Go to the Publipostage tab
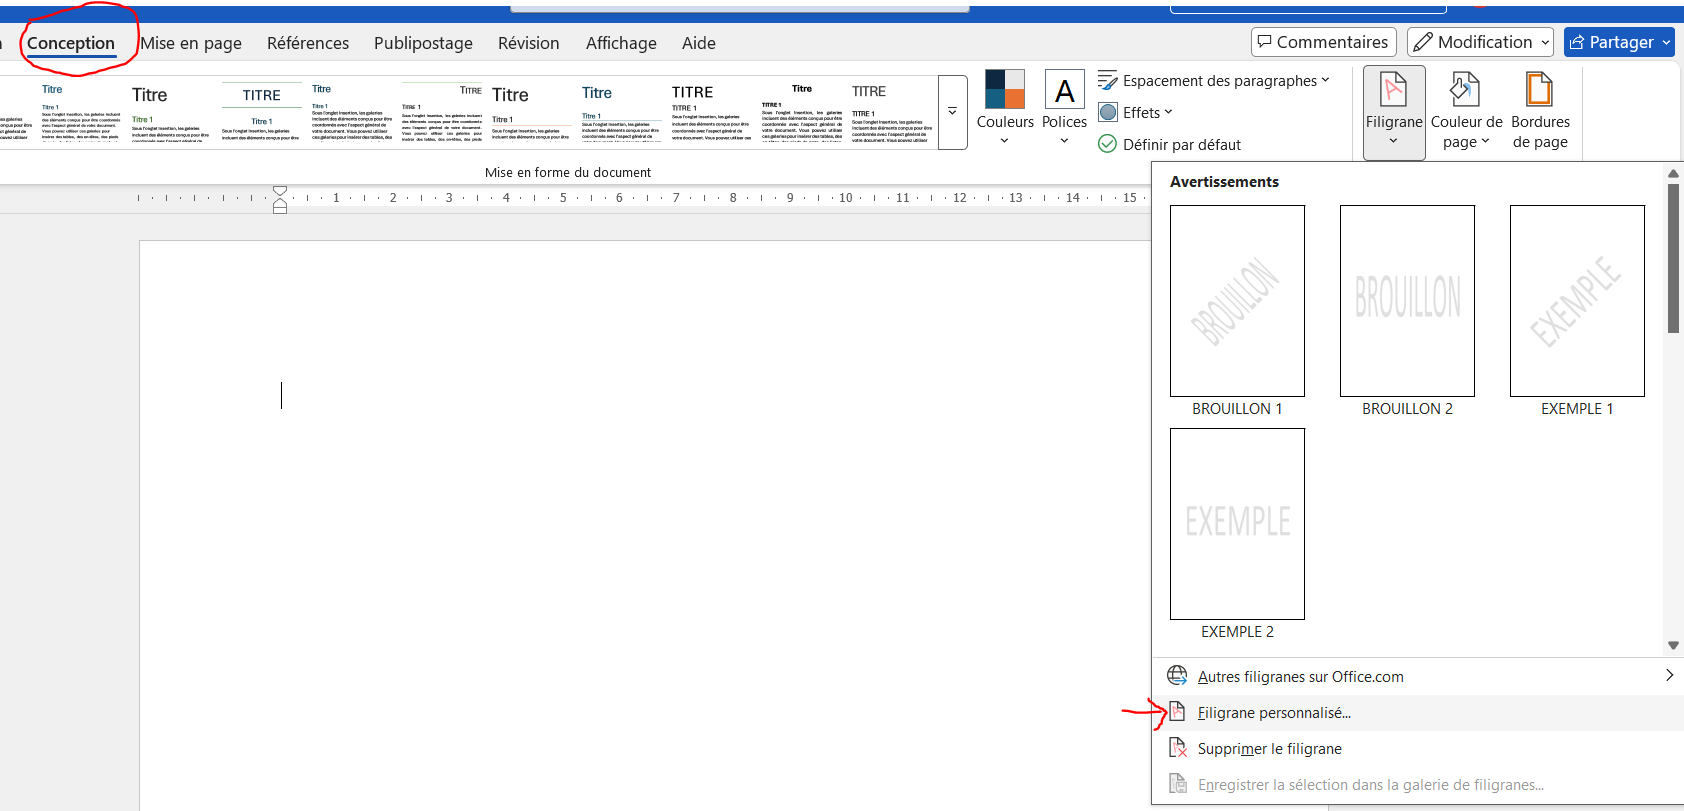The height and width of the screenshot is (811, 1684). [x=423, y=43]
